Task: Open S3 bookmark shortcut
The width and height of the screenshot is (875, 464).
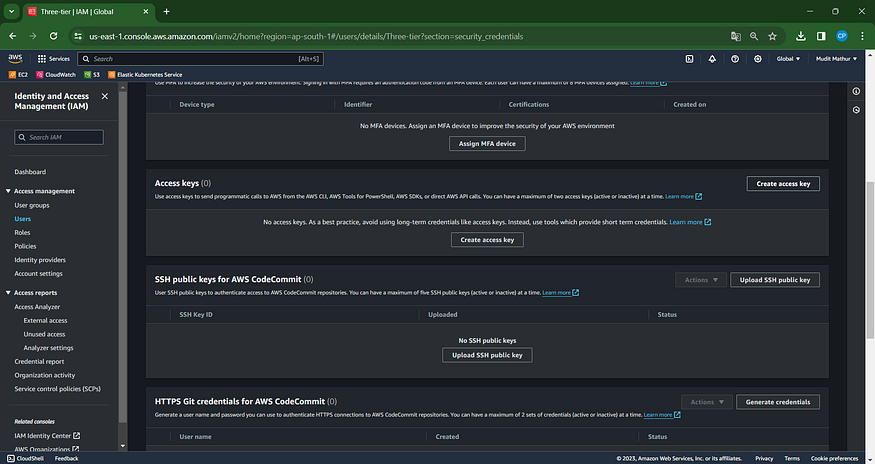Action: tap(92, 74)
